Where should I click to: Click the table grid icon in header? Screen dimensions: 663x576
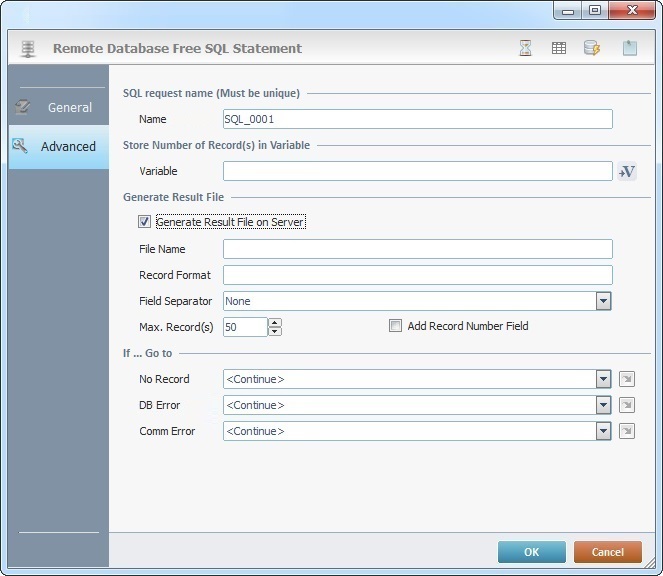[559, 48]
